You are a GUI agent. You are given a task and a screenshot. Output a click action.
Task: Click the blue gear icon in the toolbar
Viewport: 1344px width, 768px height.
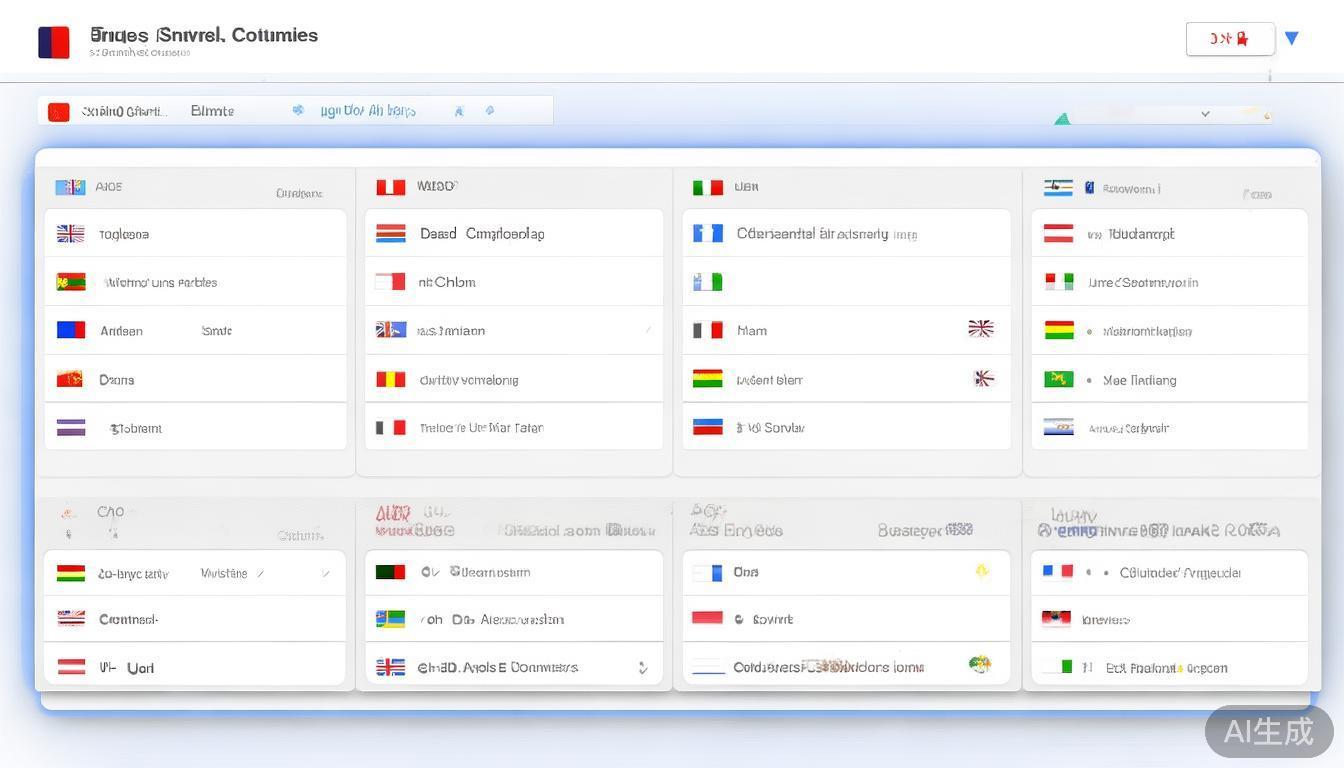298,110
